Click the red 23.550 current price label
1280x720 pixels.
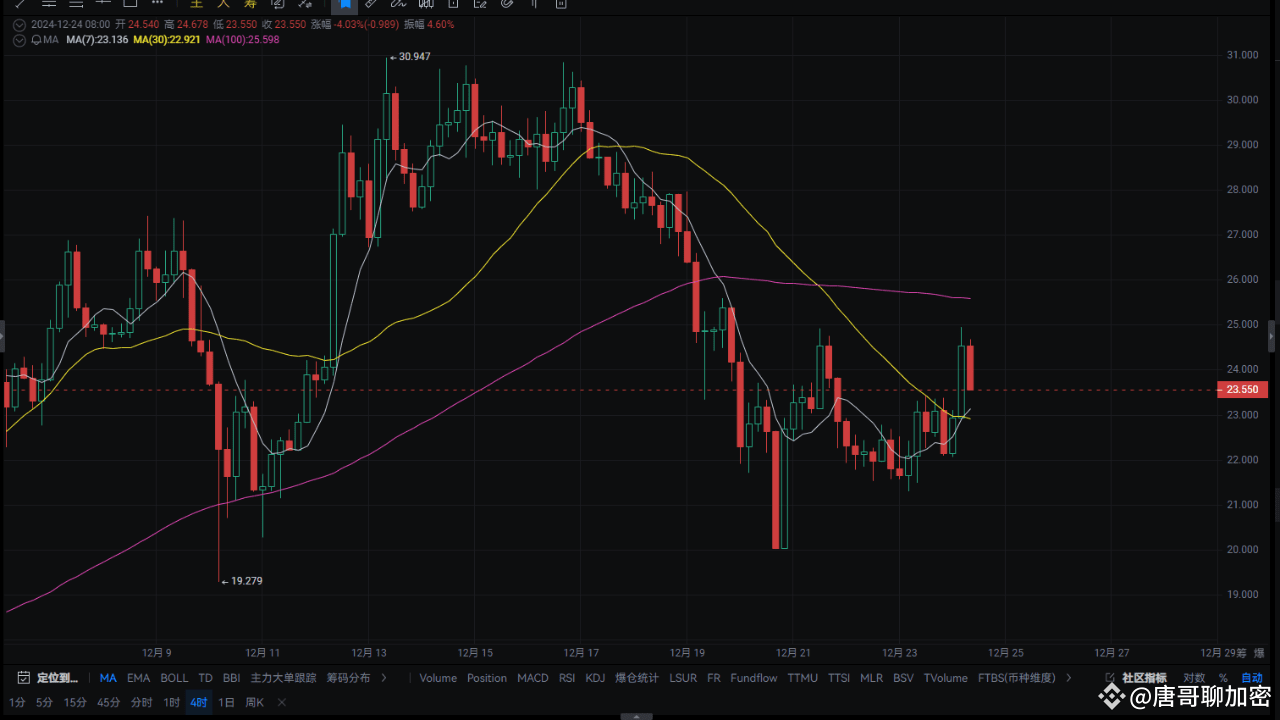(1241, 389)
